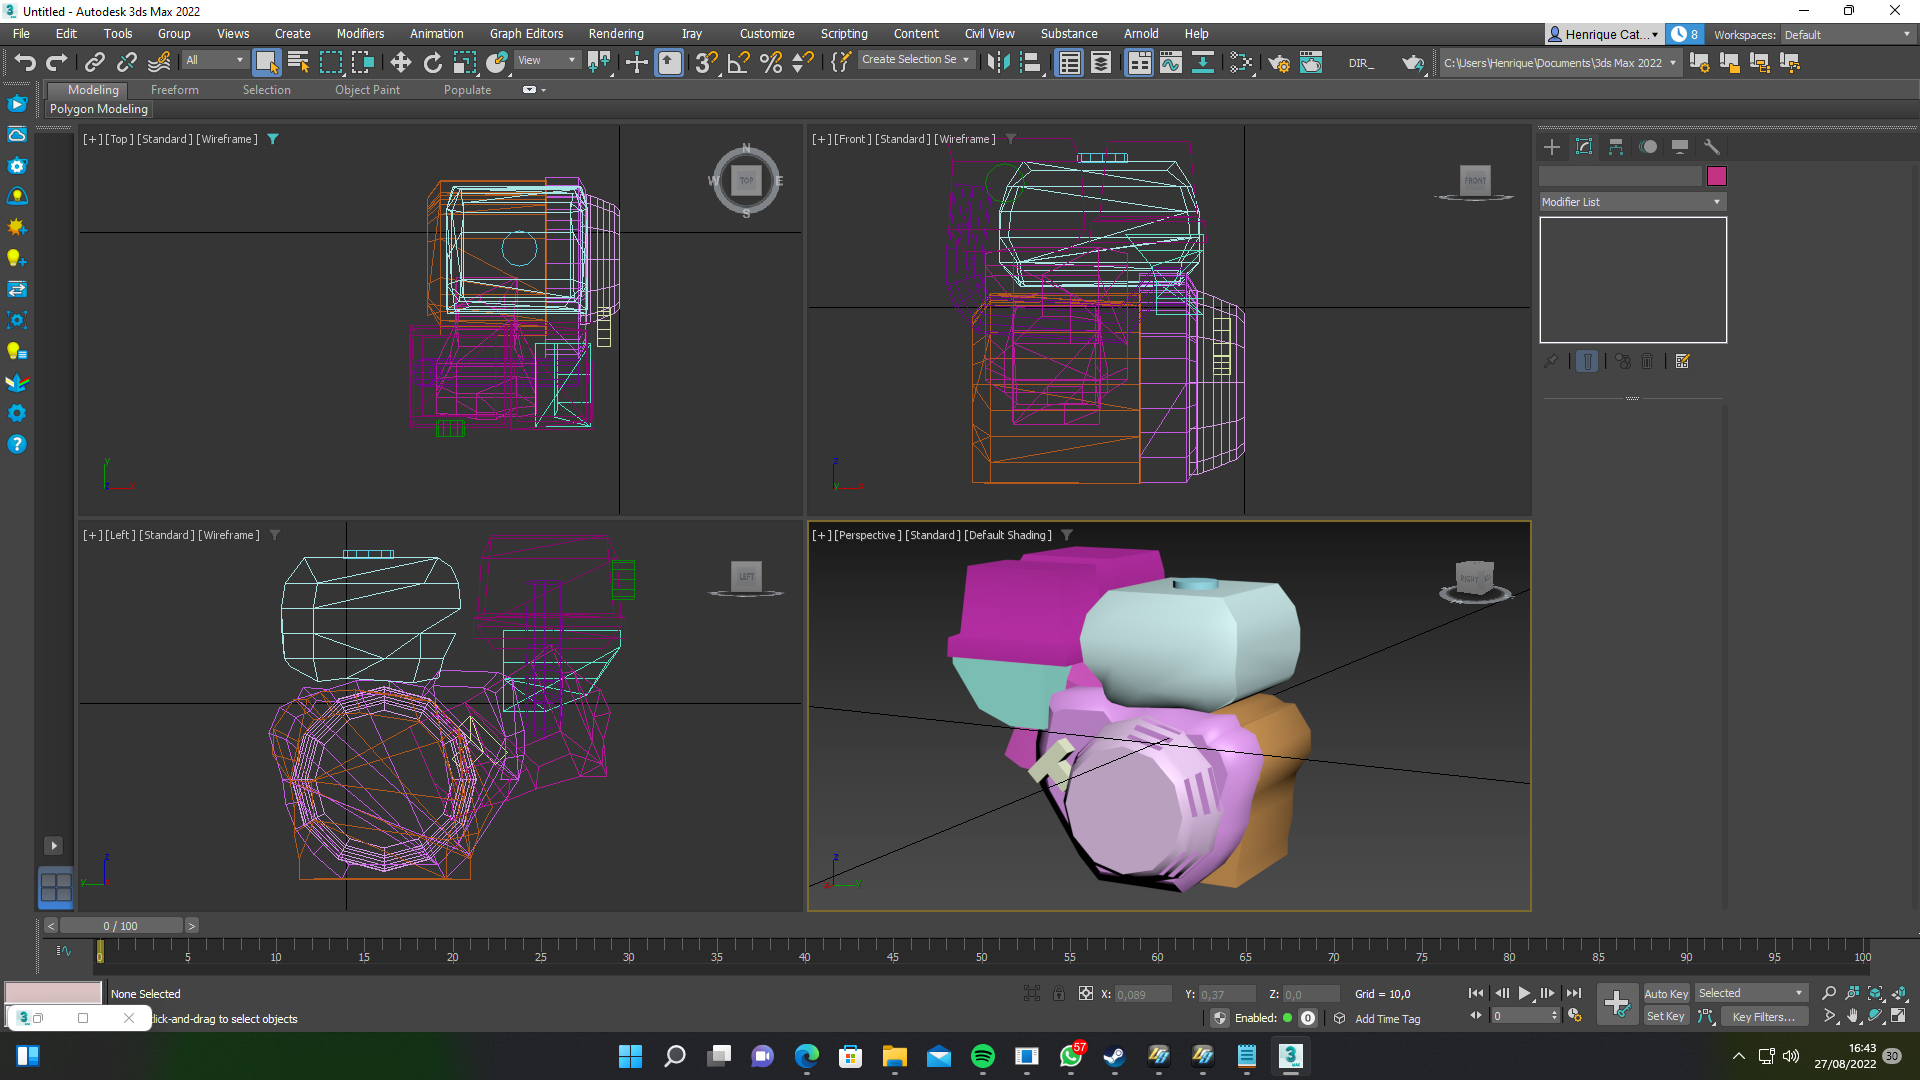This screenshot has height=1080, width=1920.
Task: Expand the Modifier List dropdown
Action: [x=1632, y=202]
